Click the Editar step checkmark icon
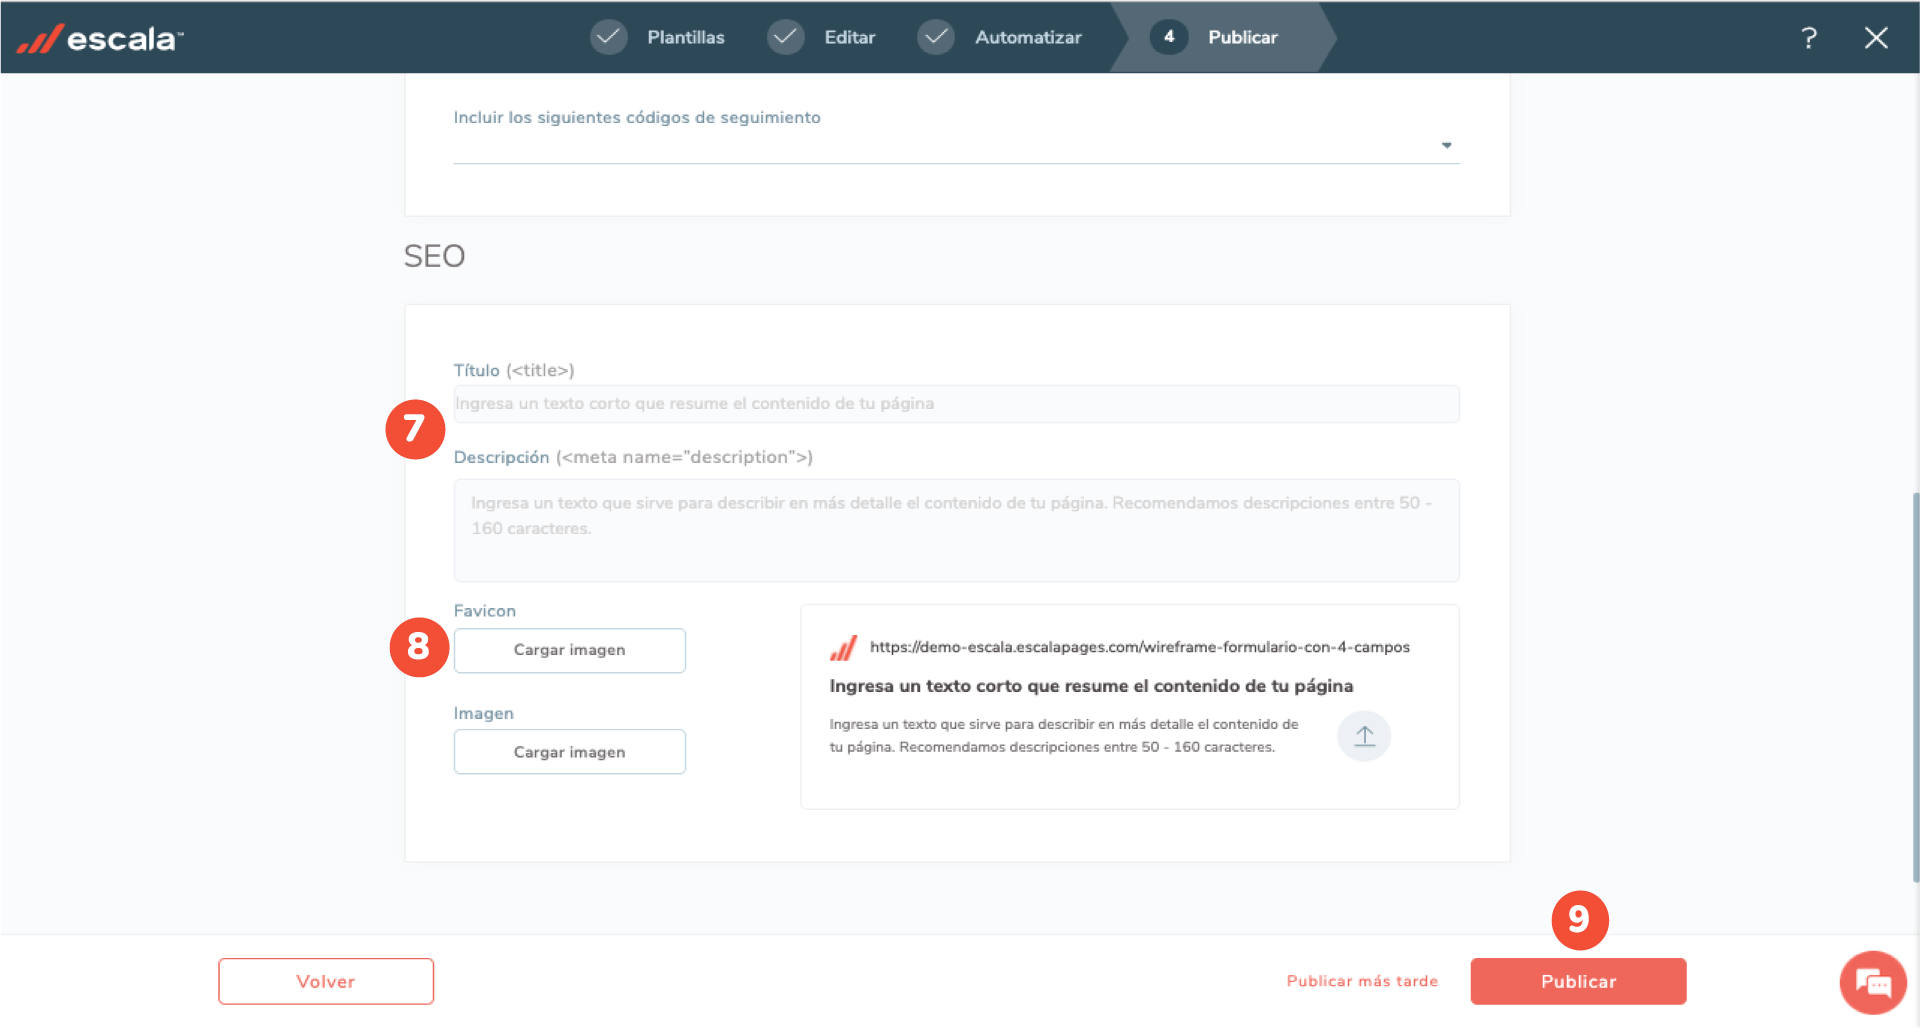1920x1032 pixels. click(785, 37)
